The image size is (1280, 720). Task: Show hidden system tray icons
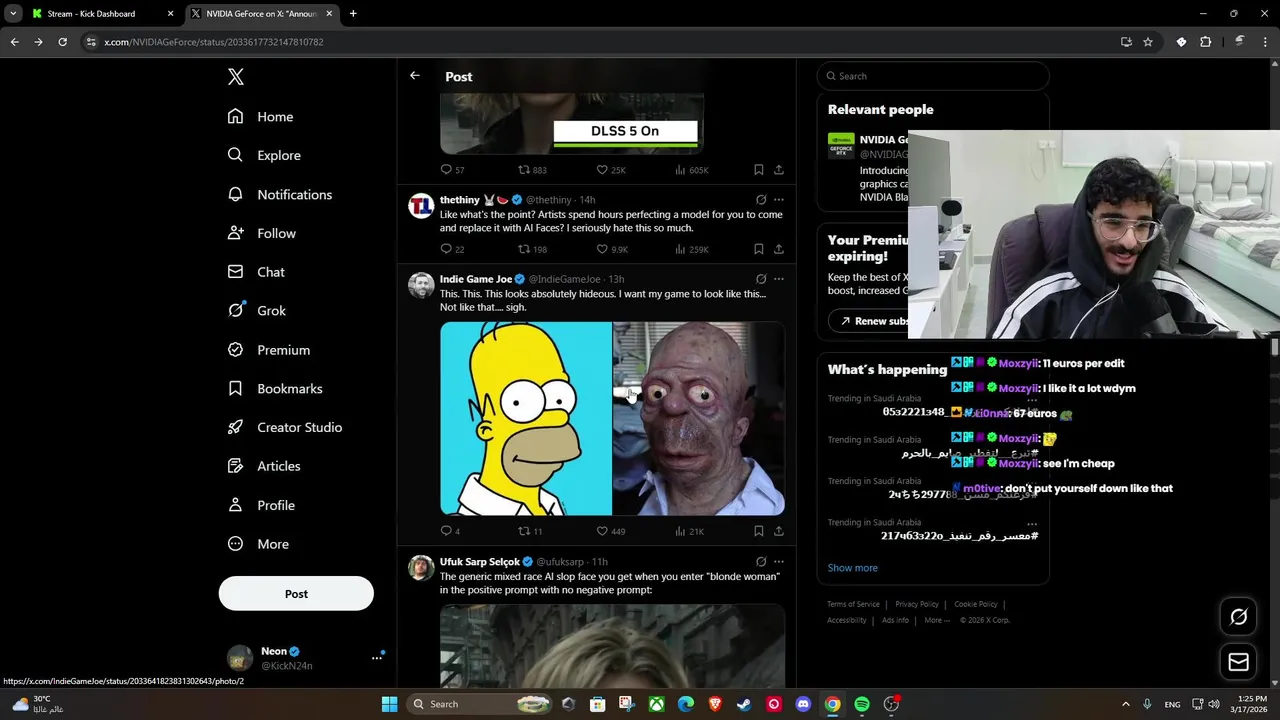pyautogui.click(x=1125, y=704)
